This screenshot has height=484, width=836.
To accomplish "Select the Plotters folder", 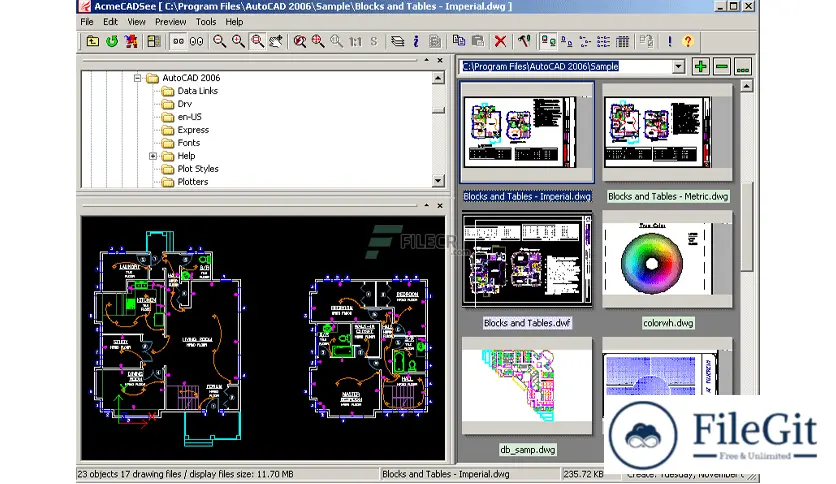I will 192,182.
